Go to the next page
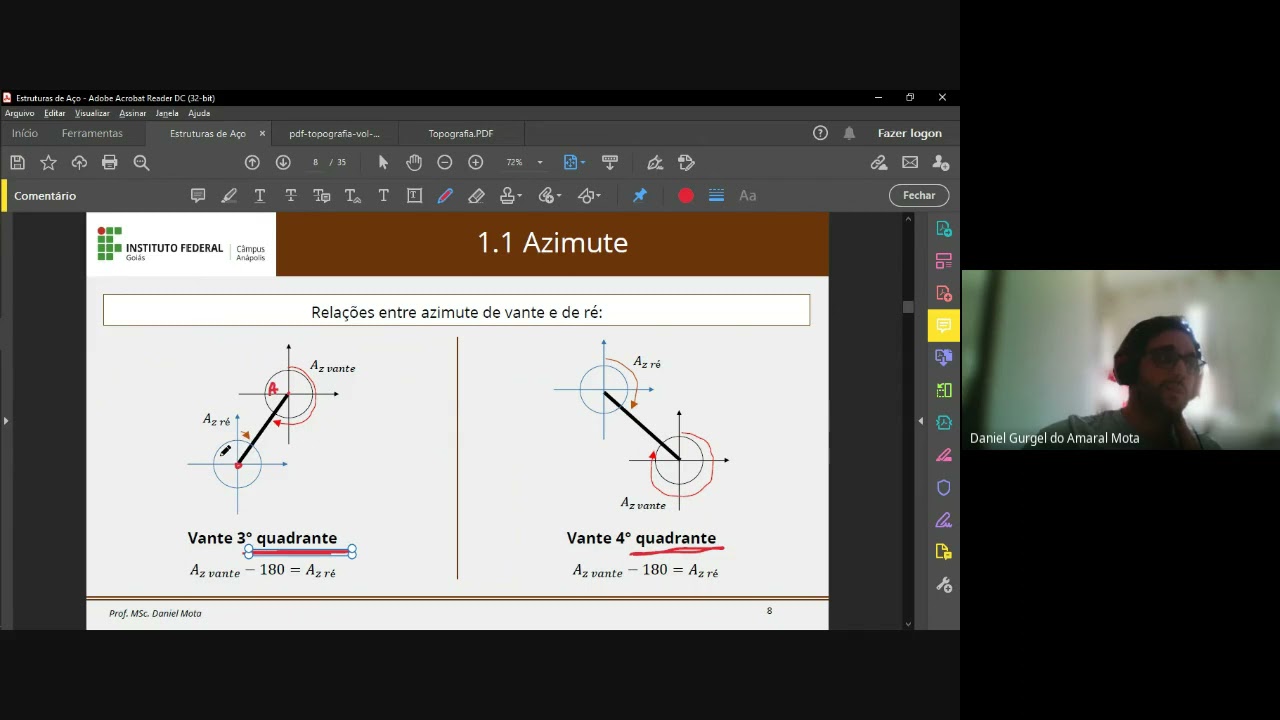1280x720 pixels. pos(283,162)
